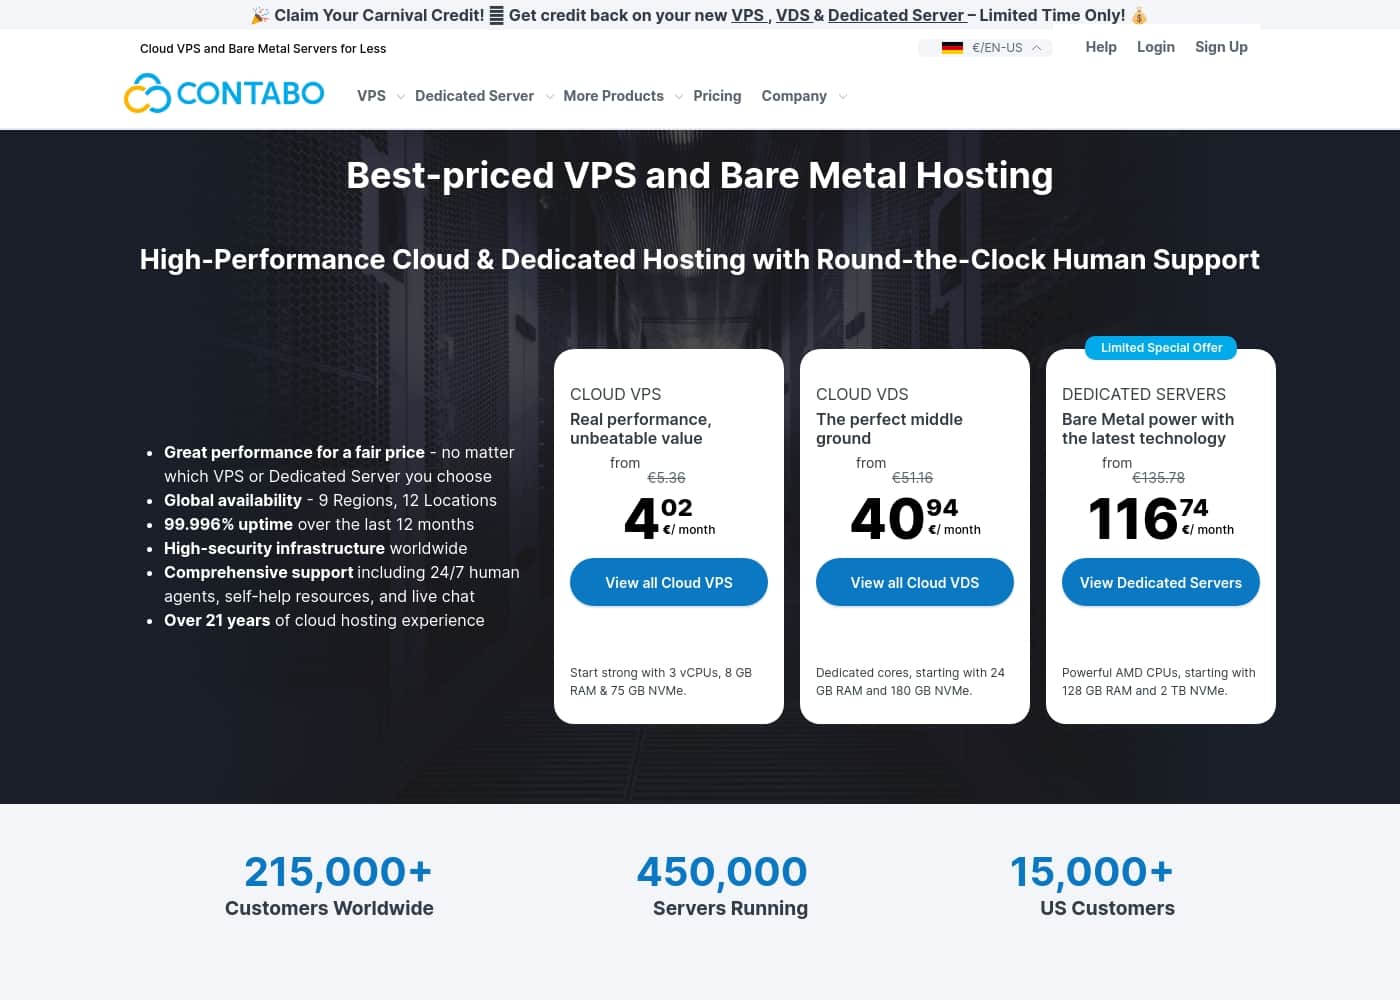Click the crossed-out €135.78 price
The image size is (1400, 1000).
[x=1158, y=478]
